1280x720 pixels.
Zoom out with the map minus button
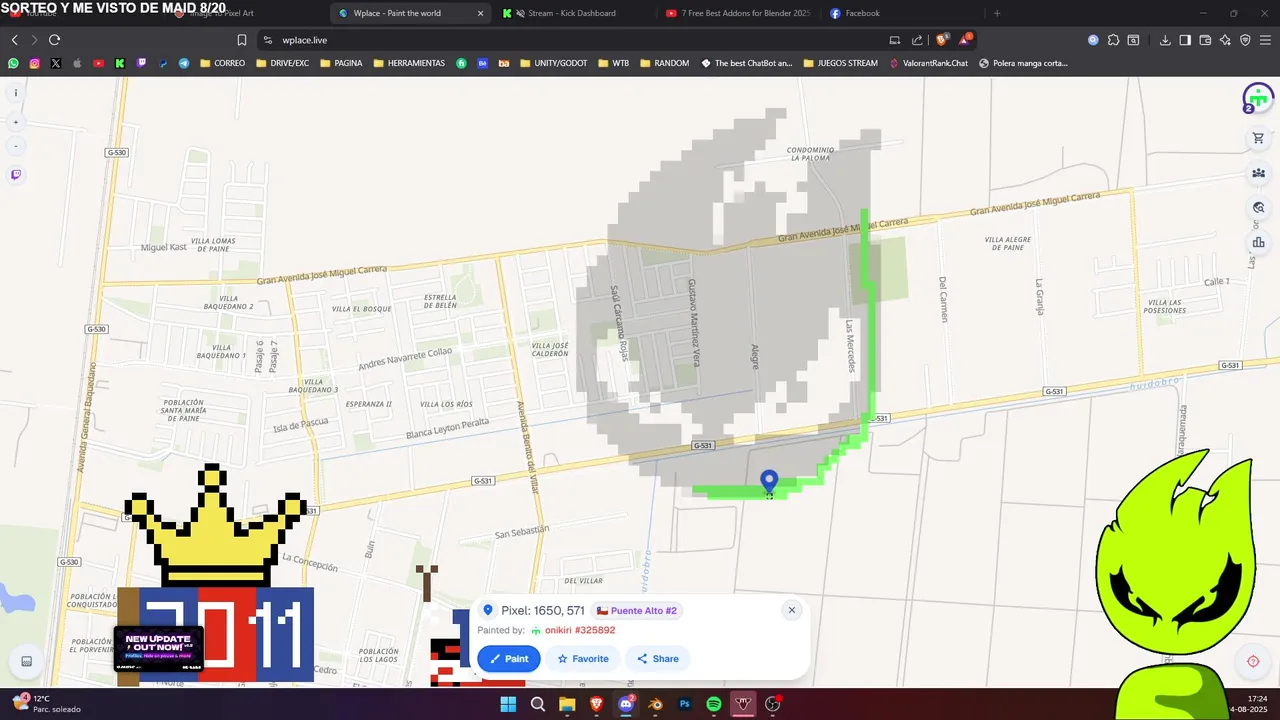(15, 146)
